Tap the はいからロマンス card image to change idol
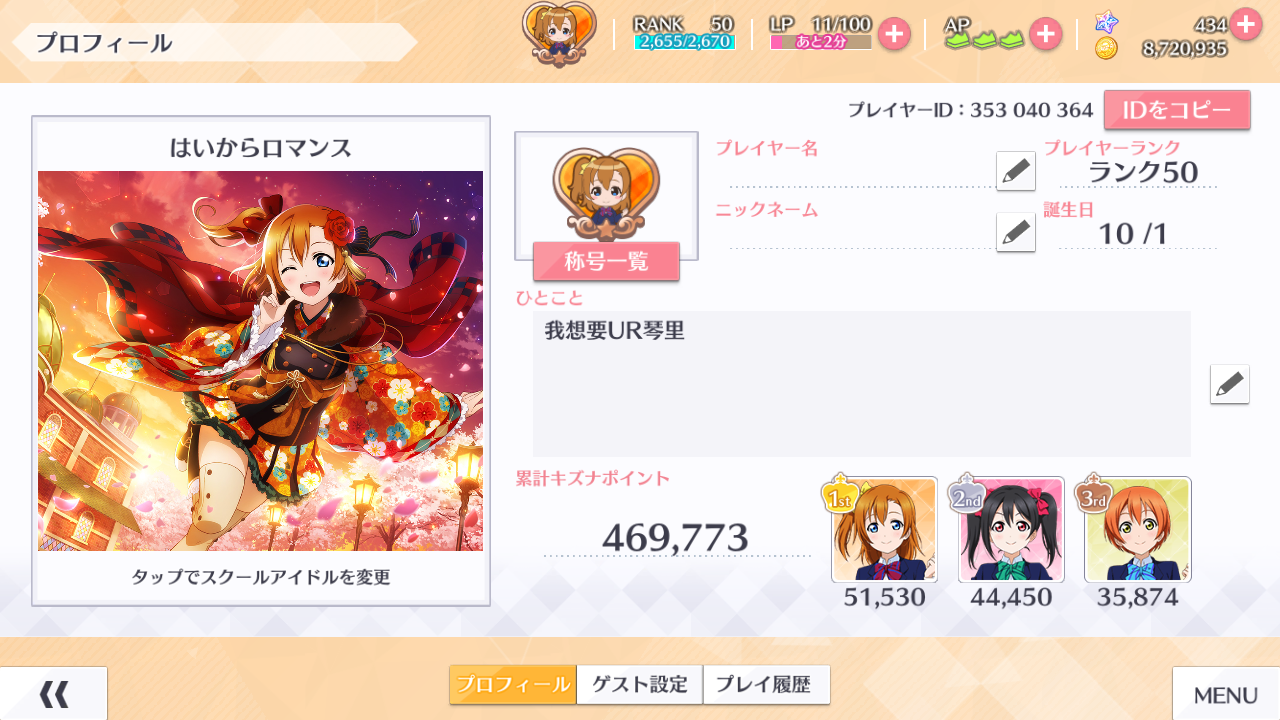Image resolution: width=1280 pixels, height=720 pixels. [261, 361]
